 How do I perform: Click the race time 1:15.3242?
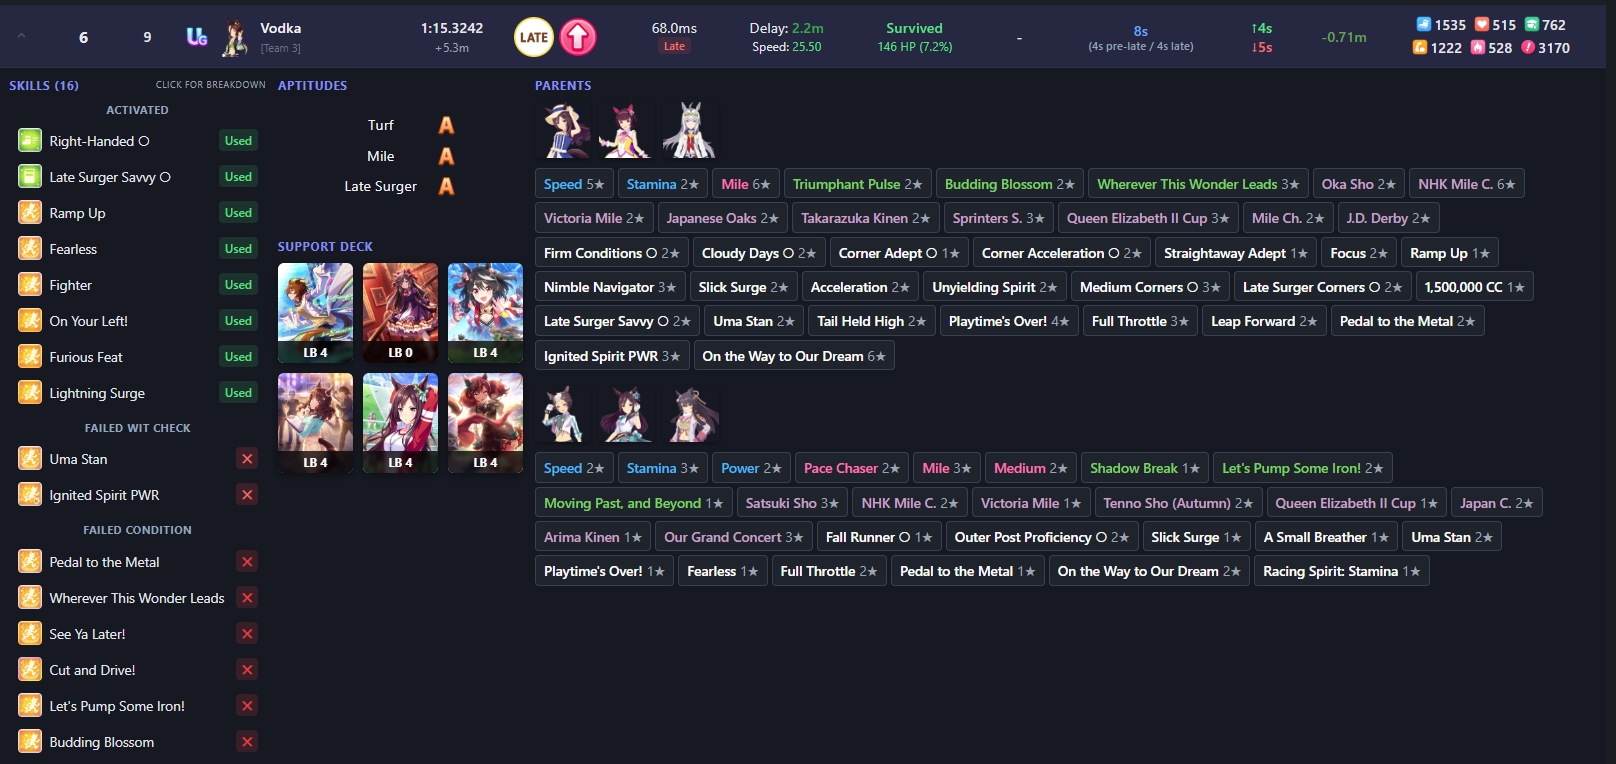452,28
